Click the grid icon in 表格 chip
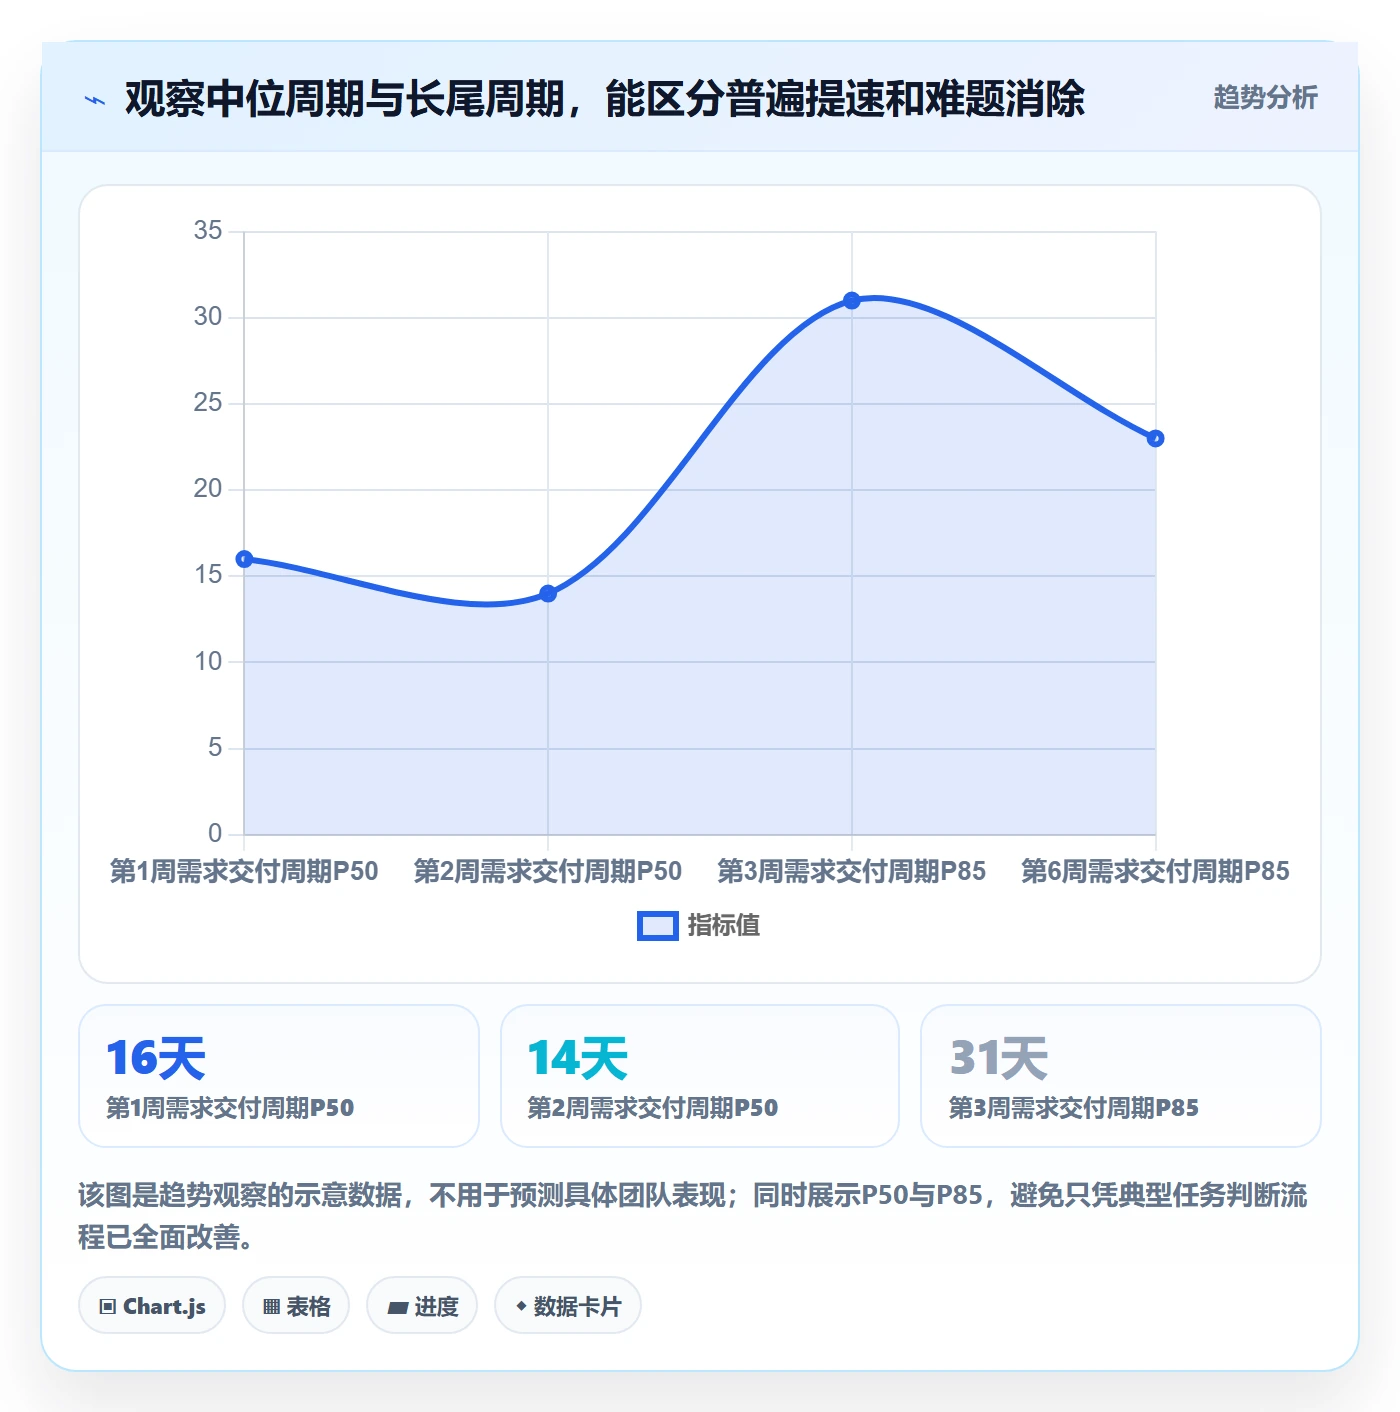Viewport: 1400px width, 1412px height. [271, 1306]
